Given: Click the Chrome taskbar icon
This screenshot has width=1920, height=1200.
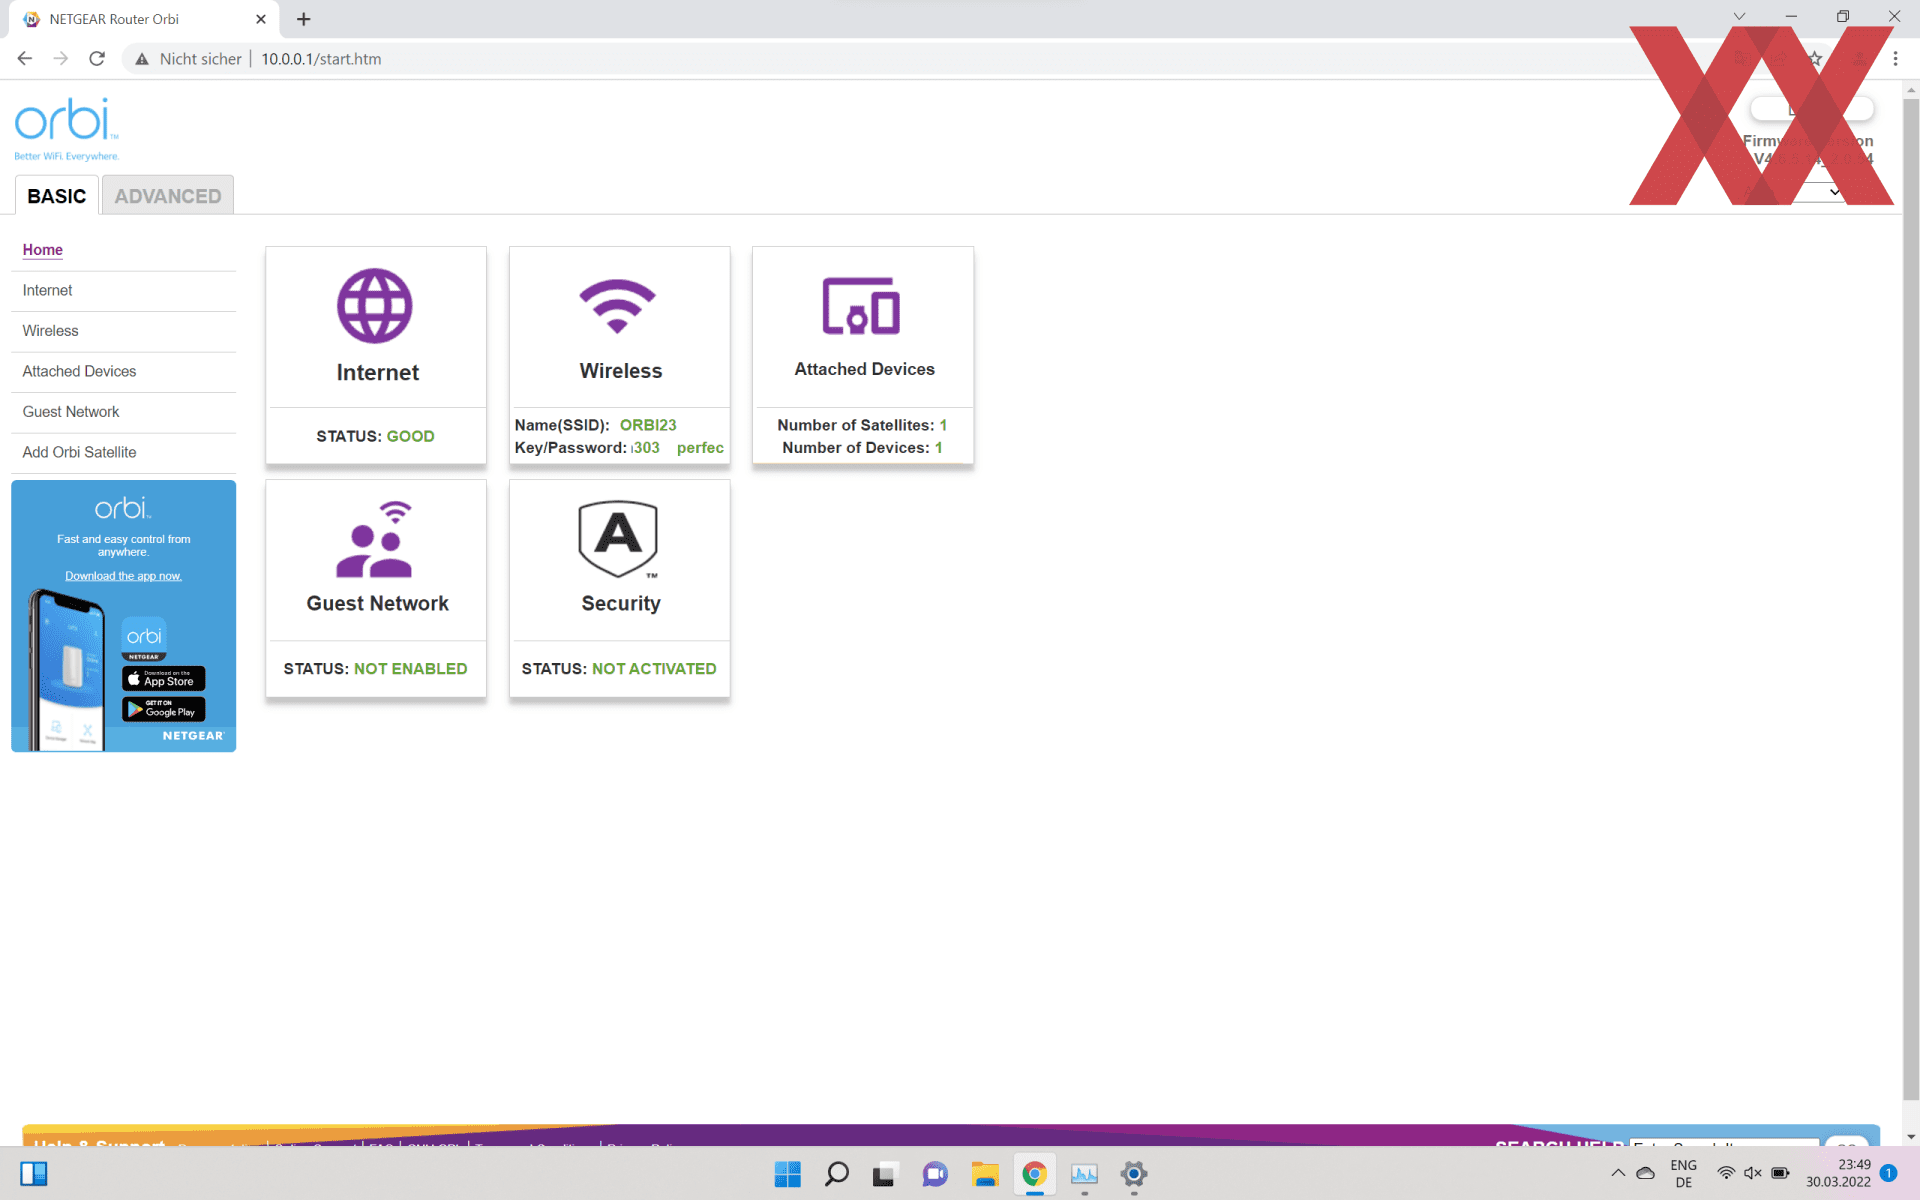Looking at the screenshot, I should pyautogui.click(x=1034, y=1174).
